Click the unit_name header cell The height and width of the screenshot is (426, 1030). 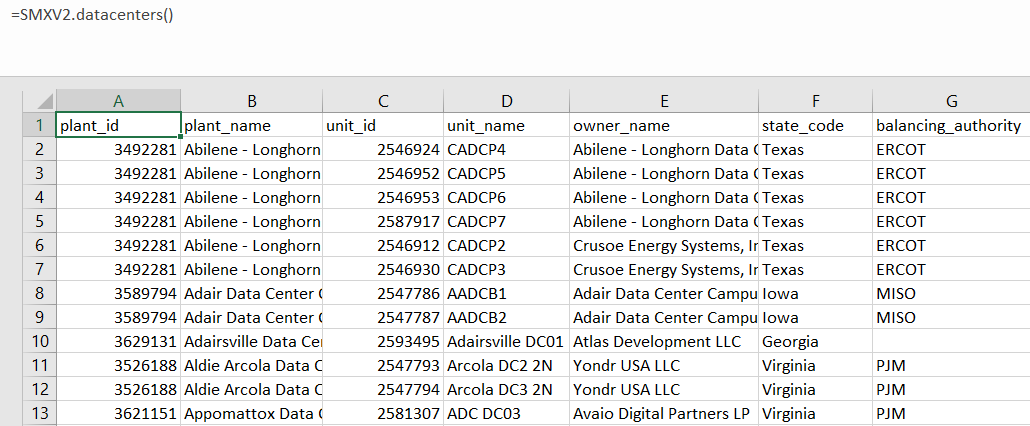tap(506, 125)
